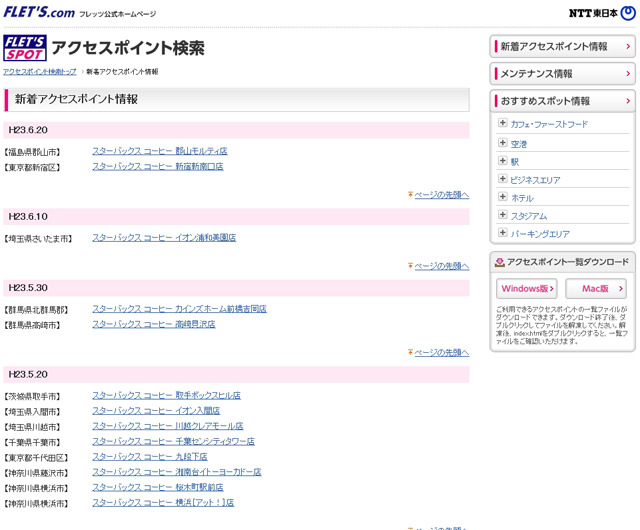Open スターバックス 千葉センシティタワー店 link
This screenshot has height=530, width=640.
(x=173, y=441)
